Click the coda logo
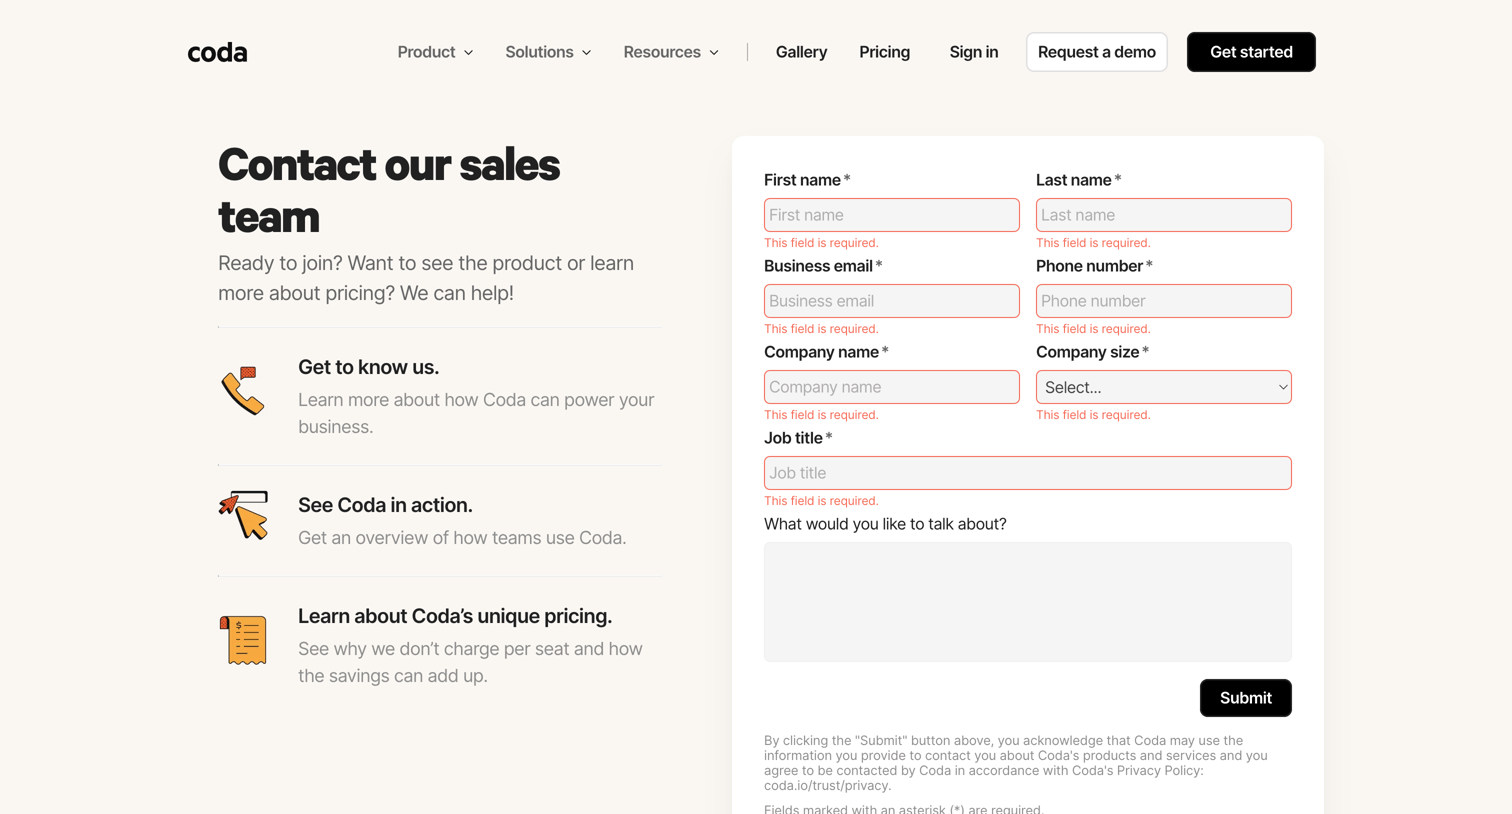Viewport: 1512px width, 814px height. 217,52
